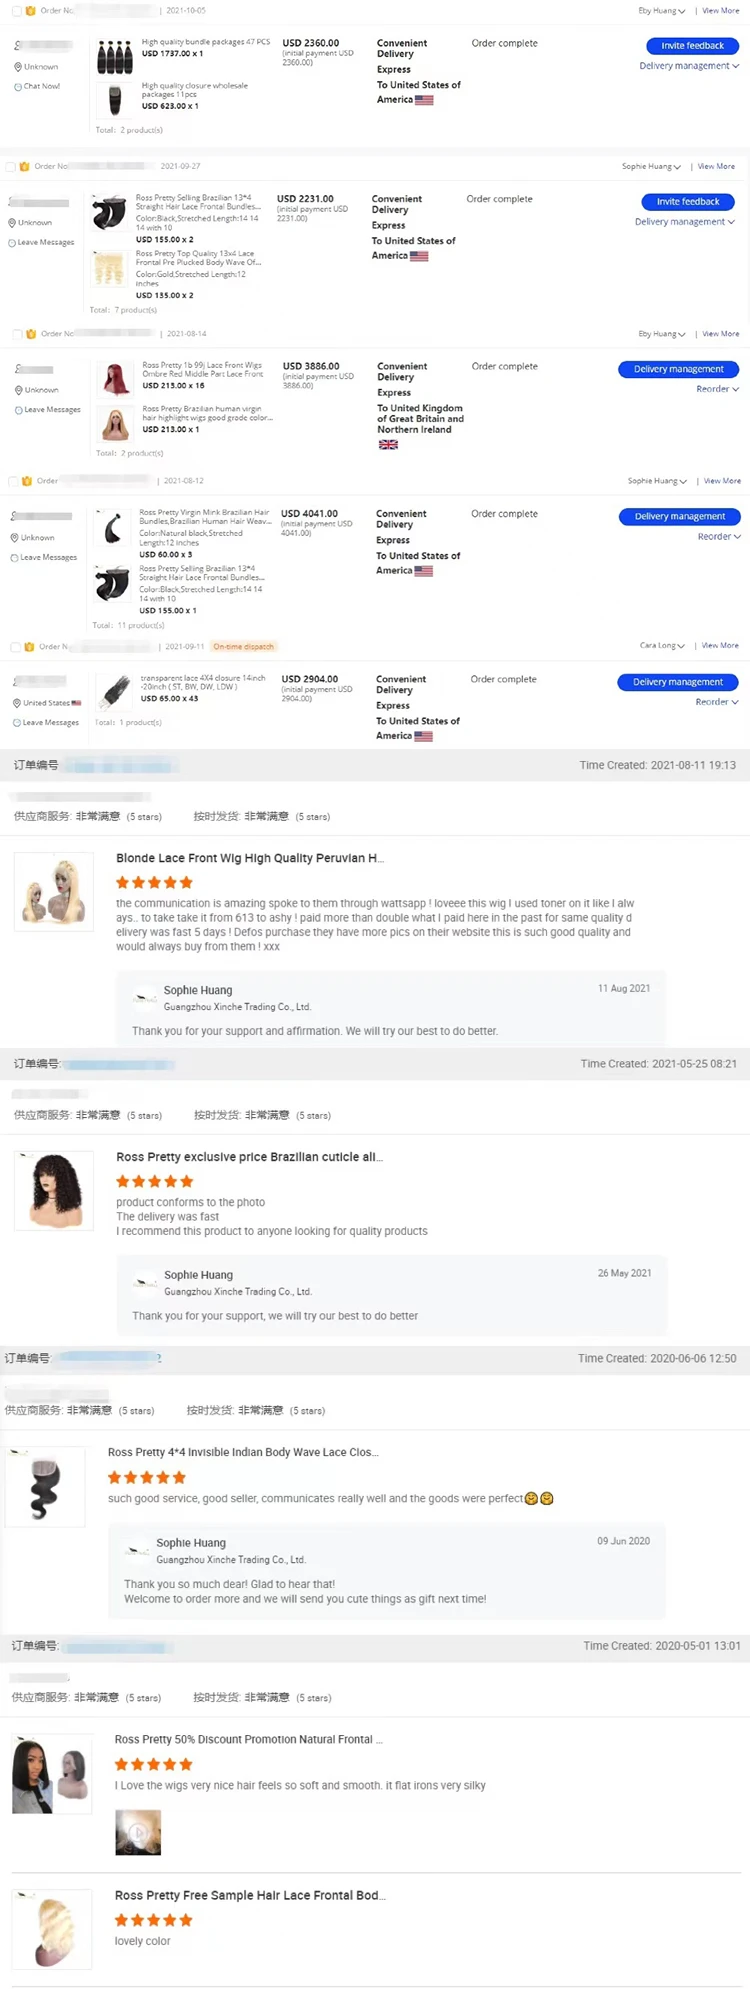Click the Chat Now! icon
The height and width of the screenshot is (1989, 750).
pos(18,87)
